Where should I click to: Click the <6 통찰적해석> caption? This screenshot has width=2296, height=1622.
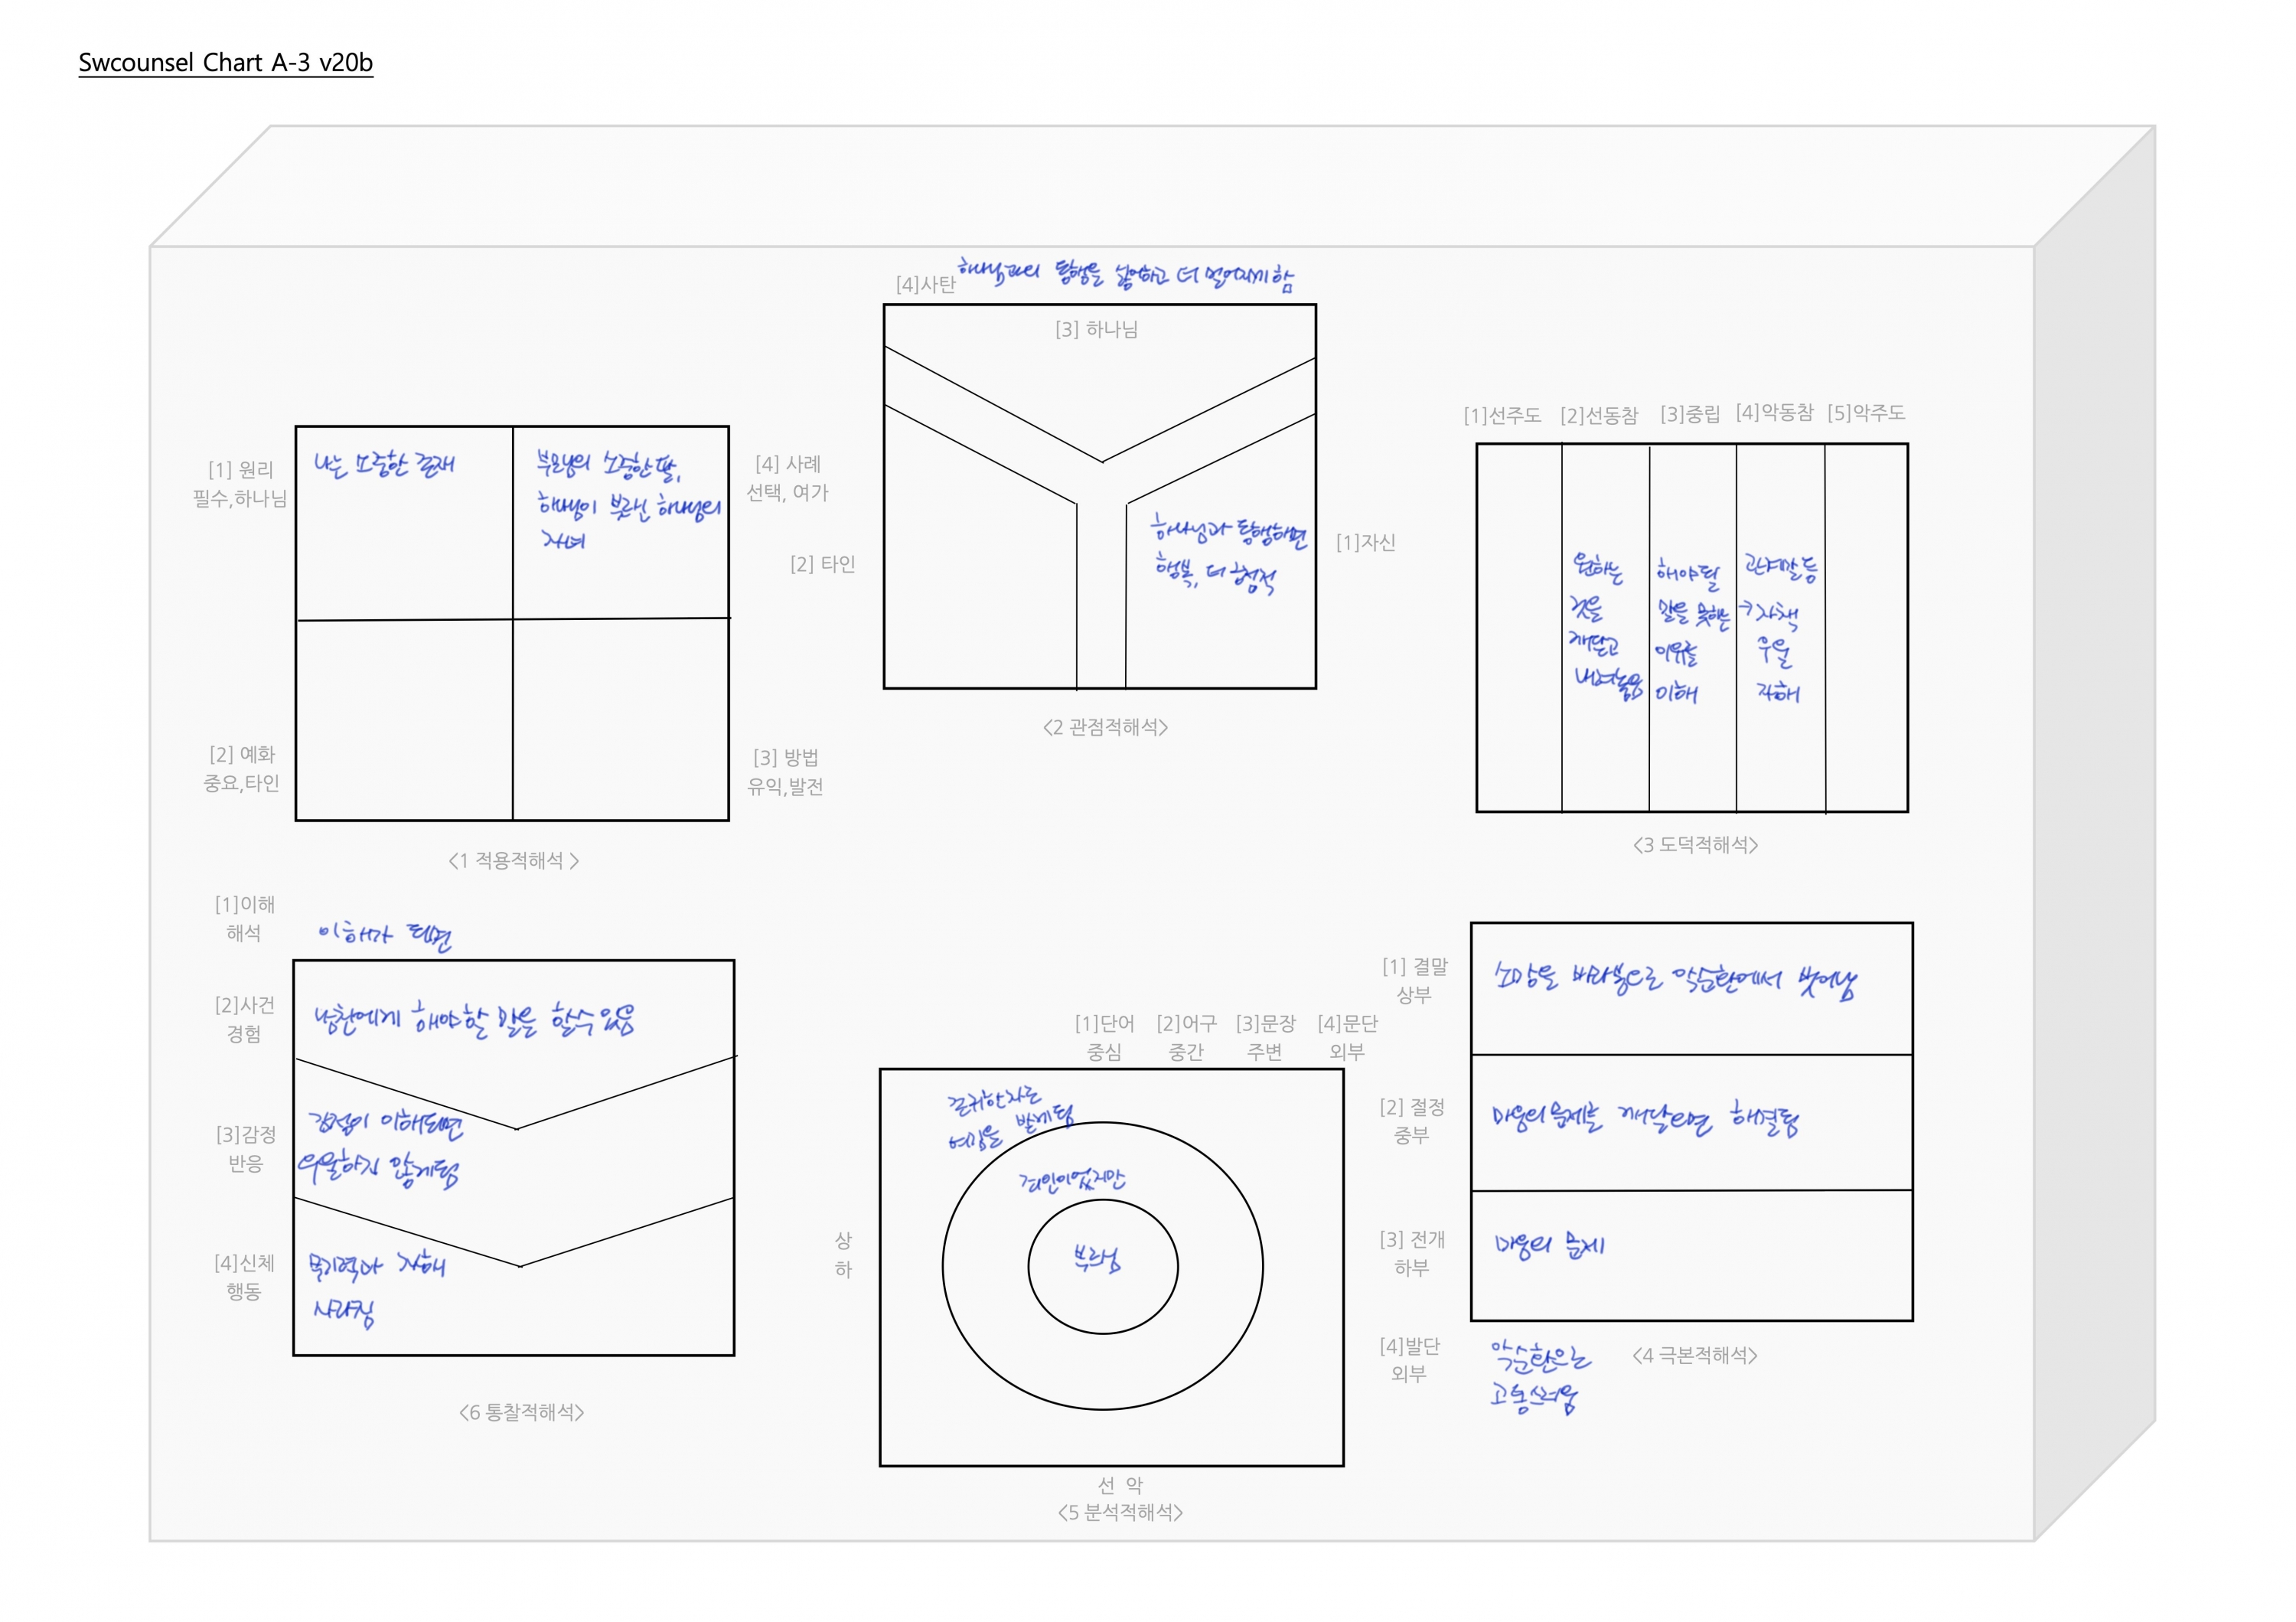pos(521,1413)
